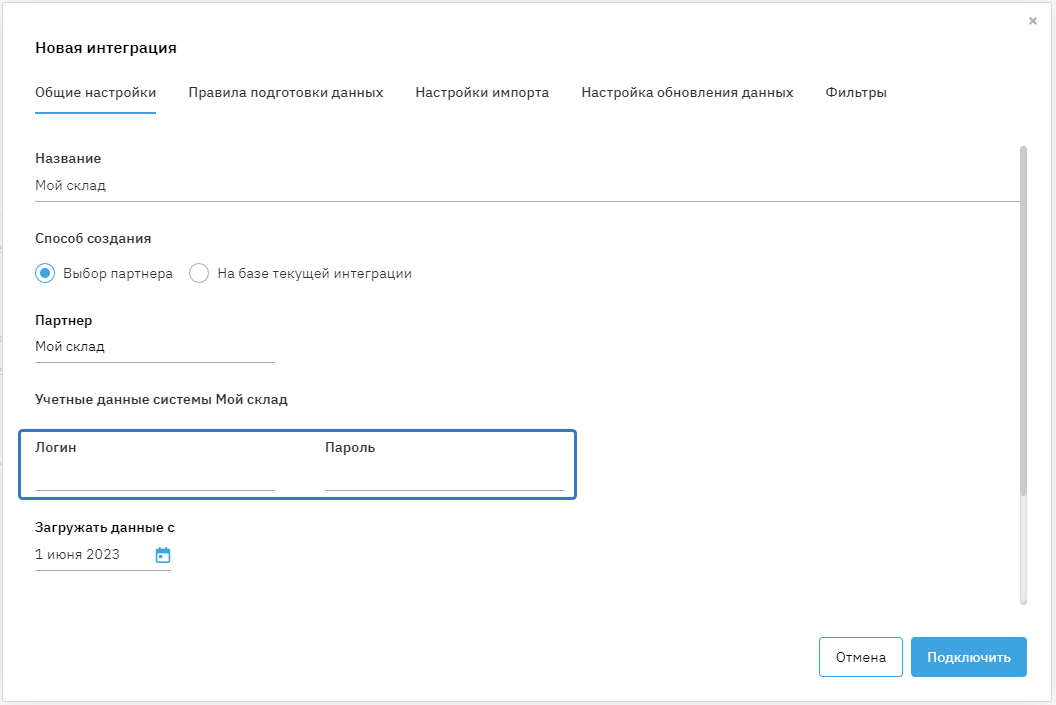
Task: Go to the Настройки импорта tab
Action: point(482,92)
